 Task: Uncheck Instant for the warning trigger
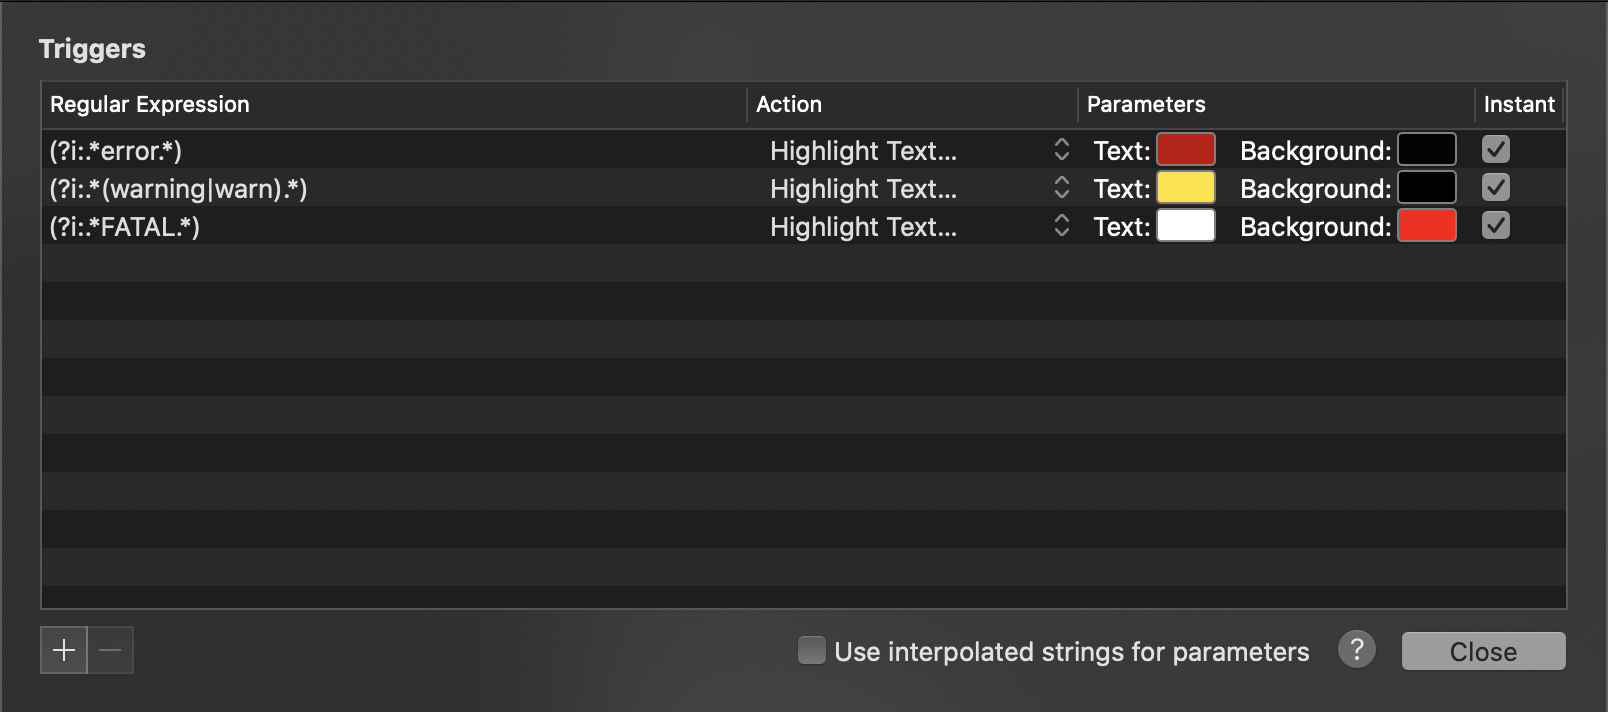[x=1495, y=188]
